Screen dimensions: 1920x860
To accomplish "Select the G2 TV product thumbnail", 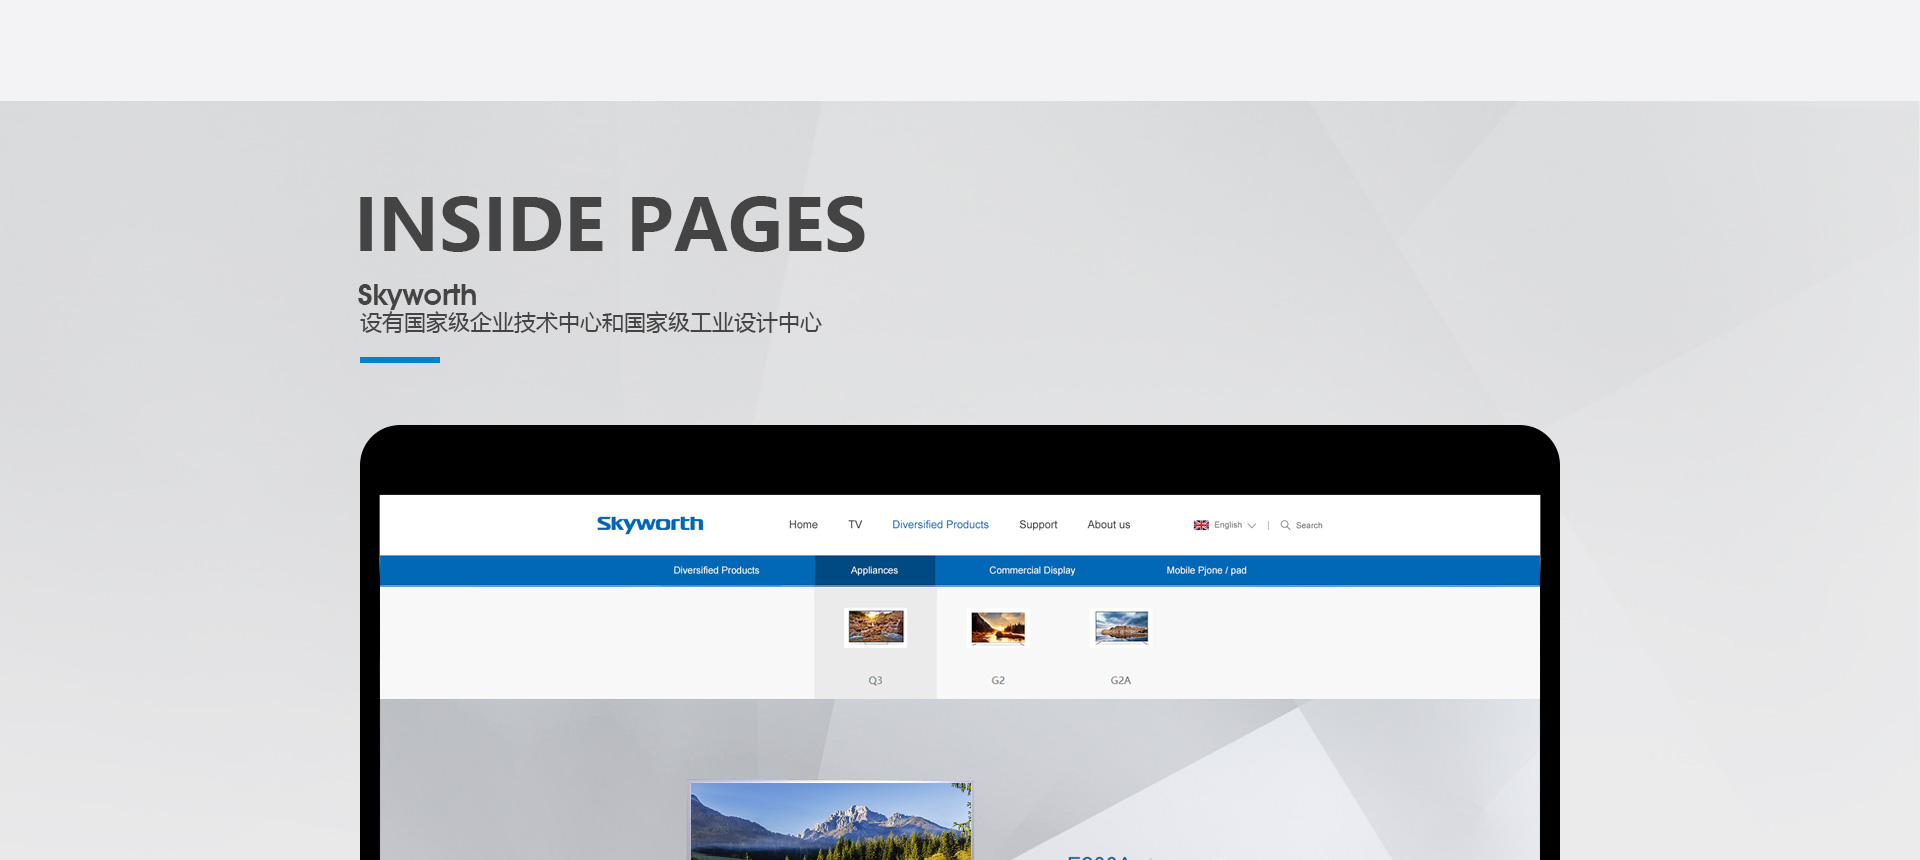I will tap(998, 628).
